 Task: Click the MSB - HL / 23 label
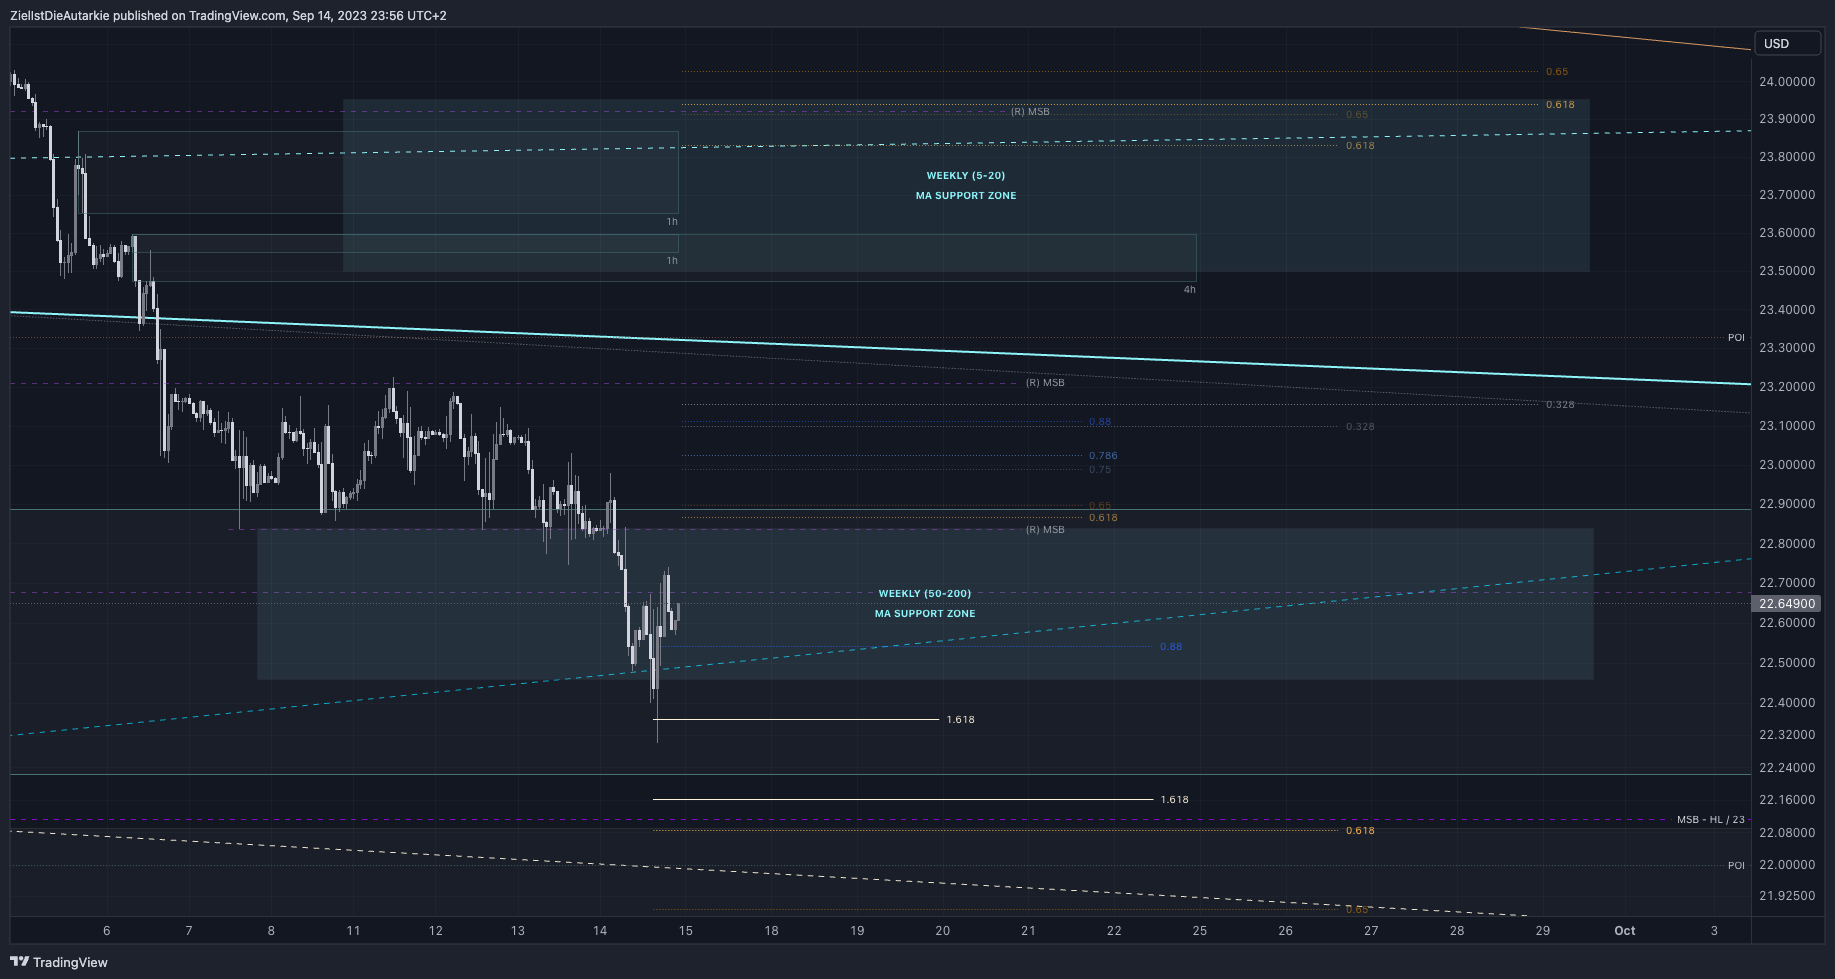pos(1711,820)
